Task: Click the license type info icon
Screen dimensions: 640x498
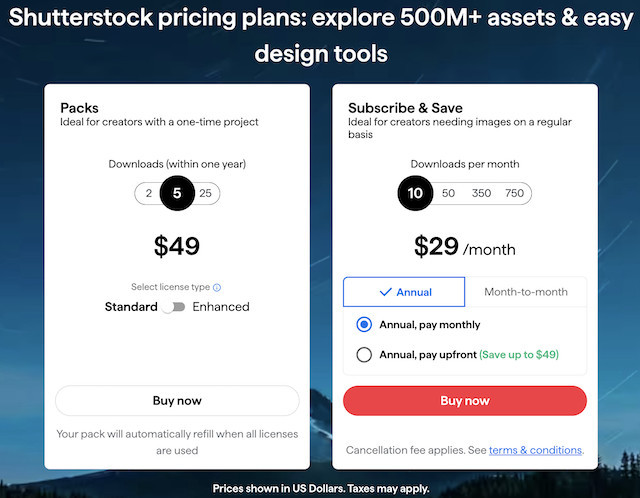Action: pyautogui.click(x=217, y=287)
